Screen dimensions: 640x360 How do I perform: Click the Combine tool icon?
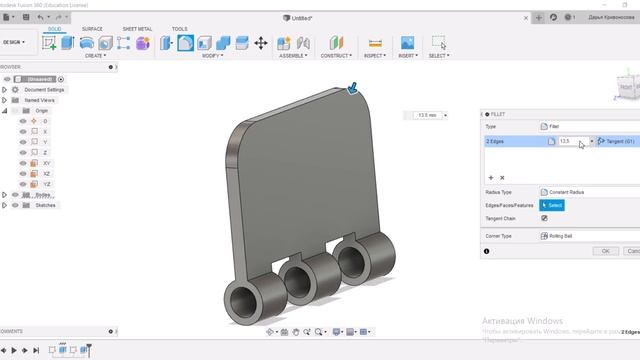click(223, 43)
